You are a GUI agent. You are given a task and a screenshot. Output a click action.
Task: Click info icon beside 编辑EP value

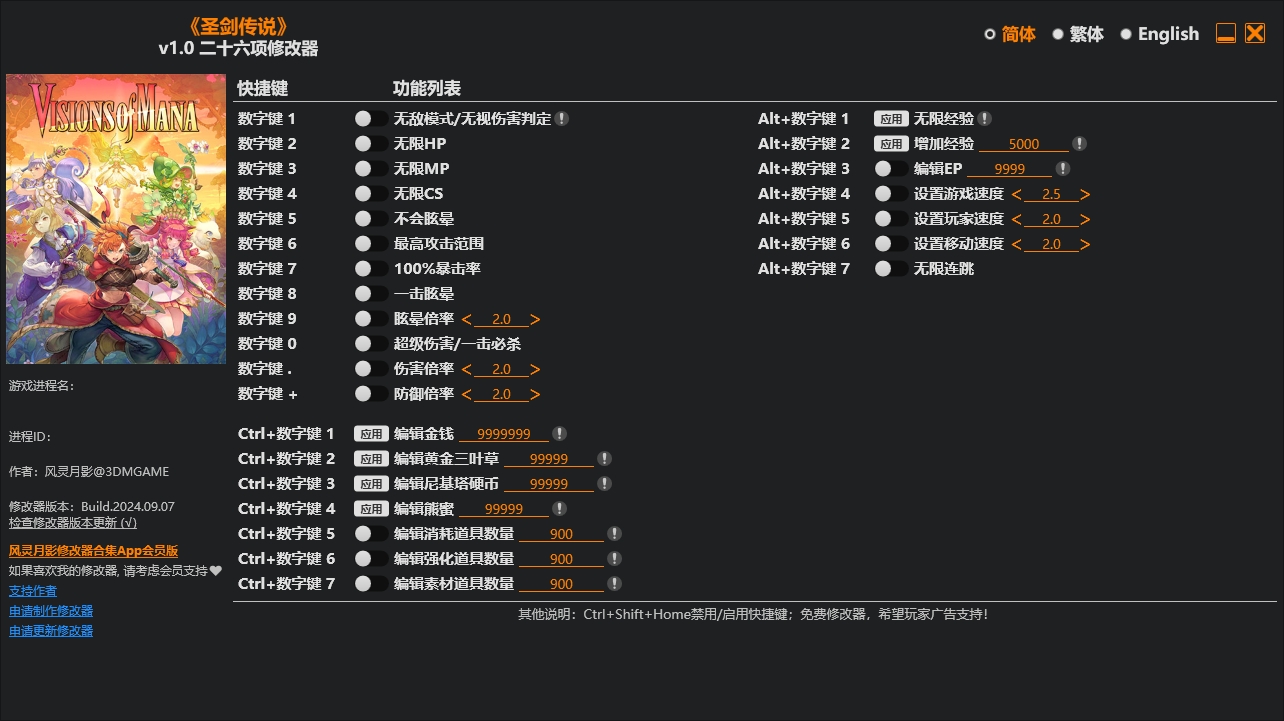coord(1063,169)
